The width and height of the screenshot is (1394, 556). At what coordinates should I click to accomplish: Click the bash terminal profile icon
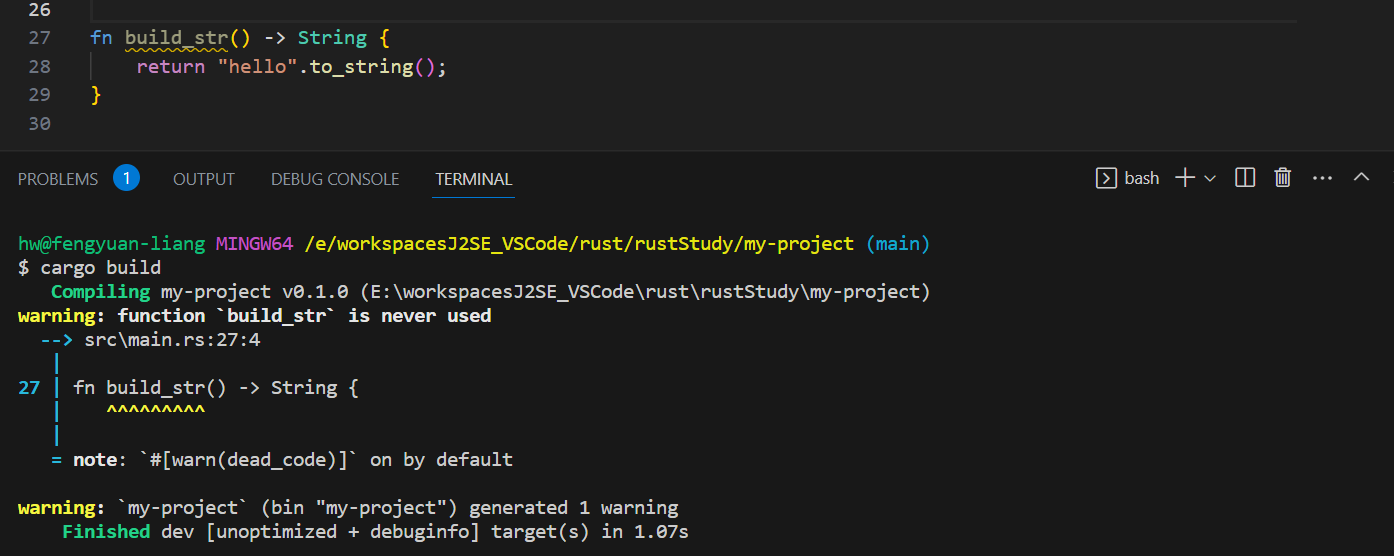[1107, 178]
